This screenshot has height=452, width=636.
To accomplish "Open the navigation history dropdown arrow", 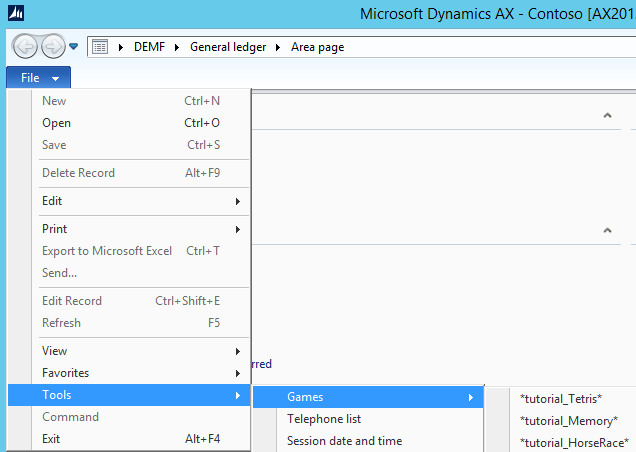I will coord(74,47).
